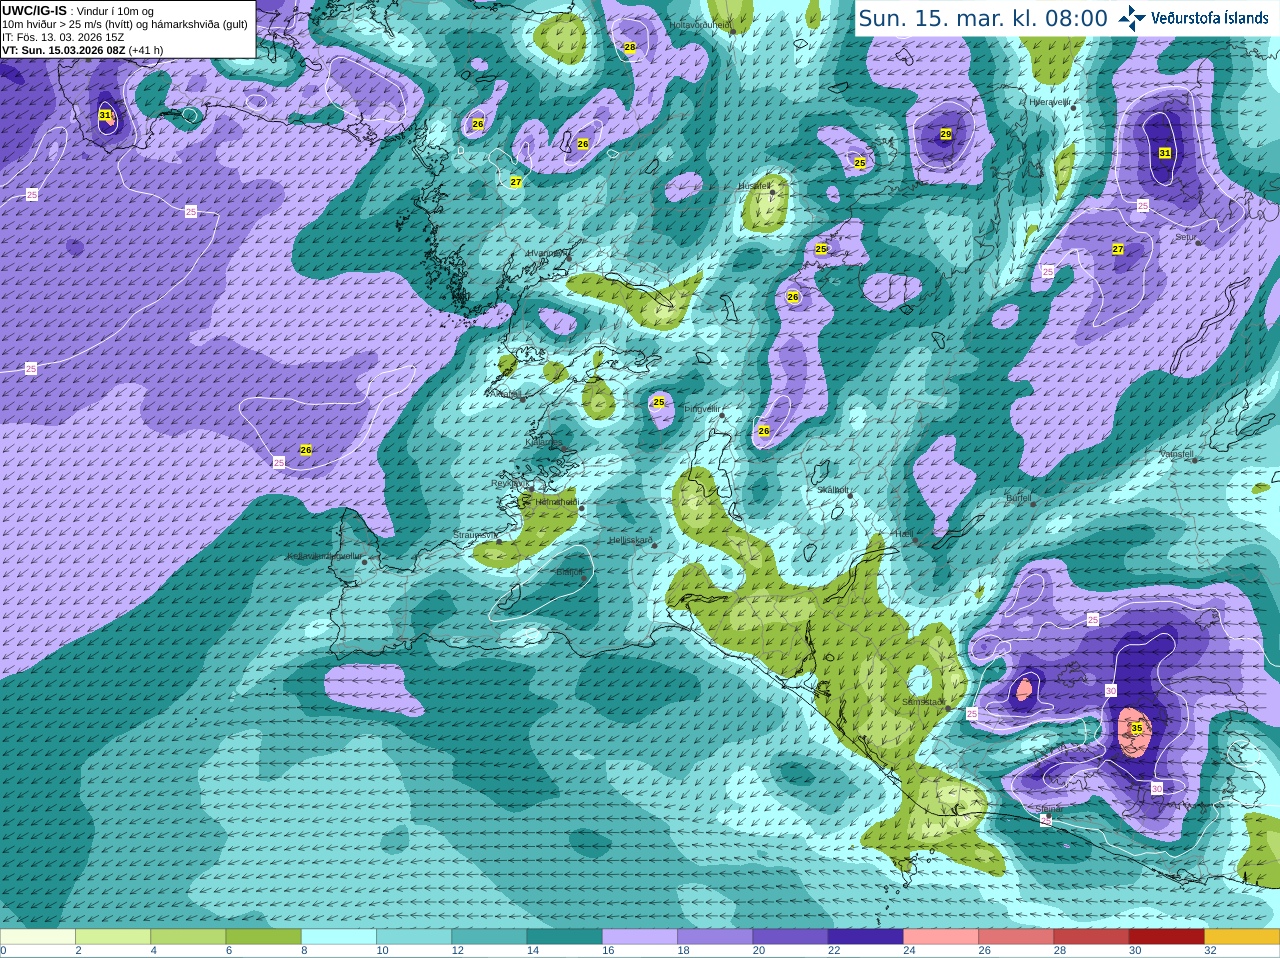Click the Vatnsfell station label

tap(1176, 454)
